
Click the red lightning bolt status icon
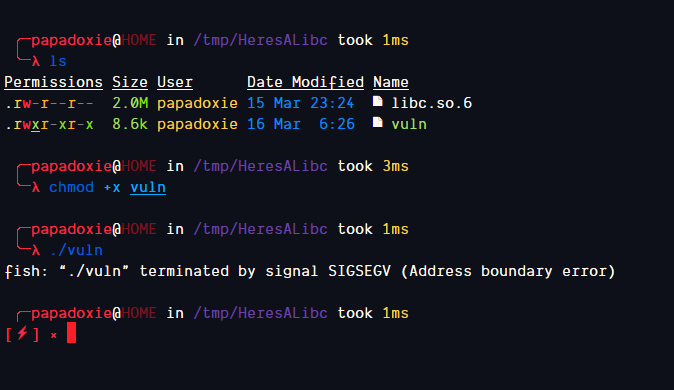[22, 333]
